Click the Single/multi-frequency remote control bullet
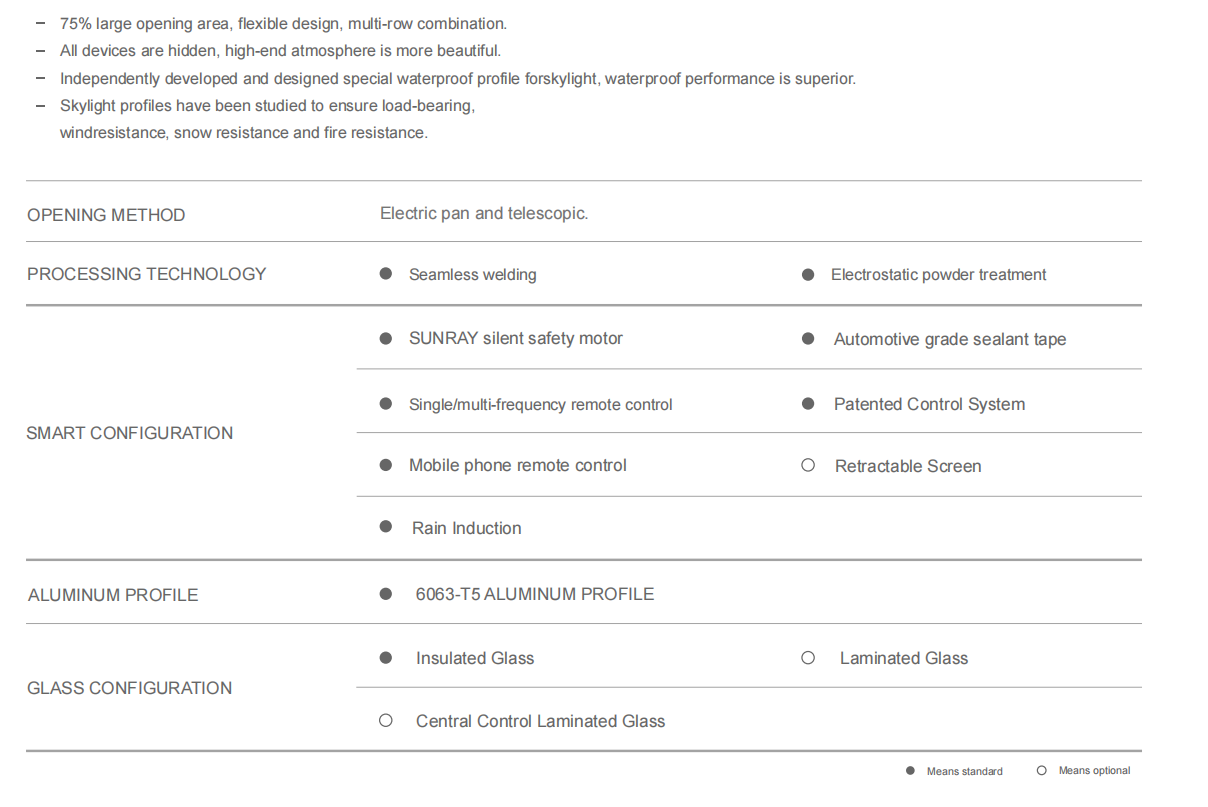Screen dimensions: 1208x807 [x=386, y=404]
